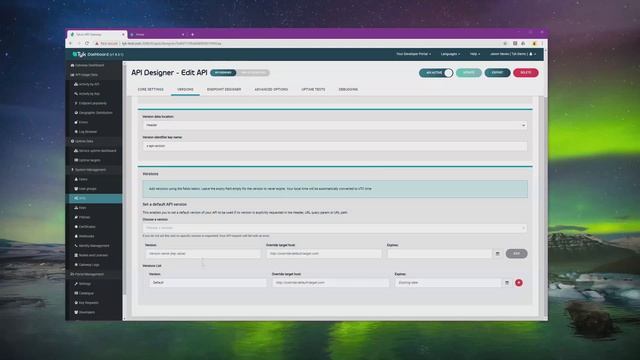Image resolution: width=640 pixels, height=360 pixels.
Task: Switch to Endpoint Designer tab
Action: pos(224,89)
